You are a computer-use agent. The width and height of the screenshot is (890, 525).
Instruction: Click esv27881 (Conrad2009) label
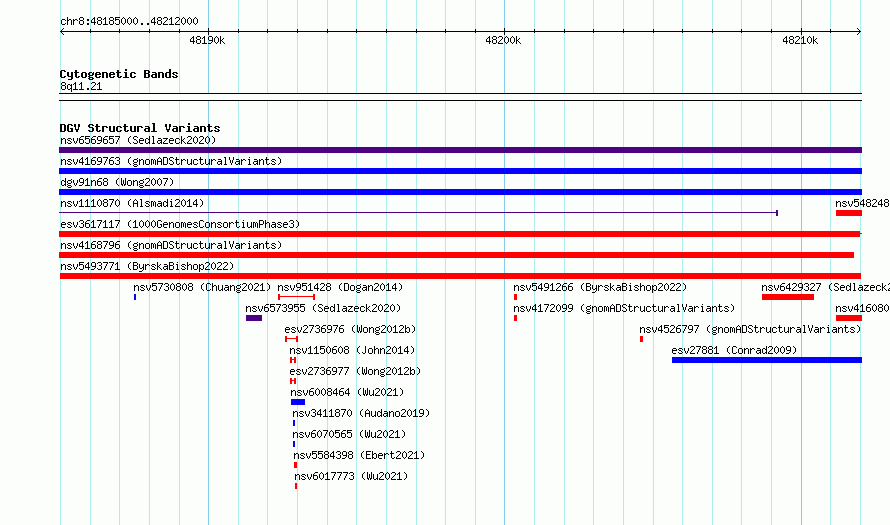click(x=734, y=350)
